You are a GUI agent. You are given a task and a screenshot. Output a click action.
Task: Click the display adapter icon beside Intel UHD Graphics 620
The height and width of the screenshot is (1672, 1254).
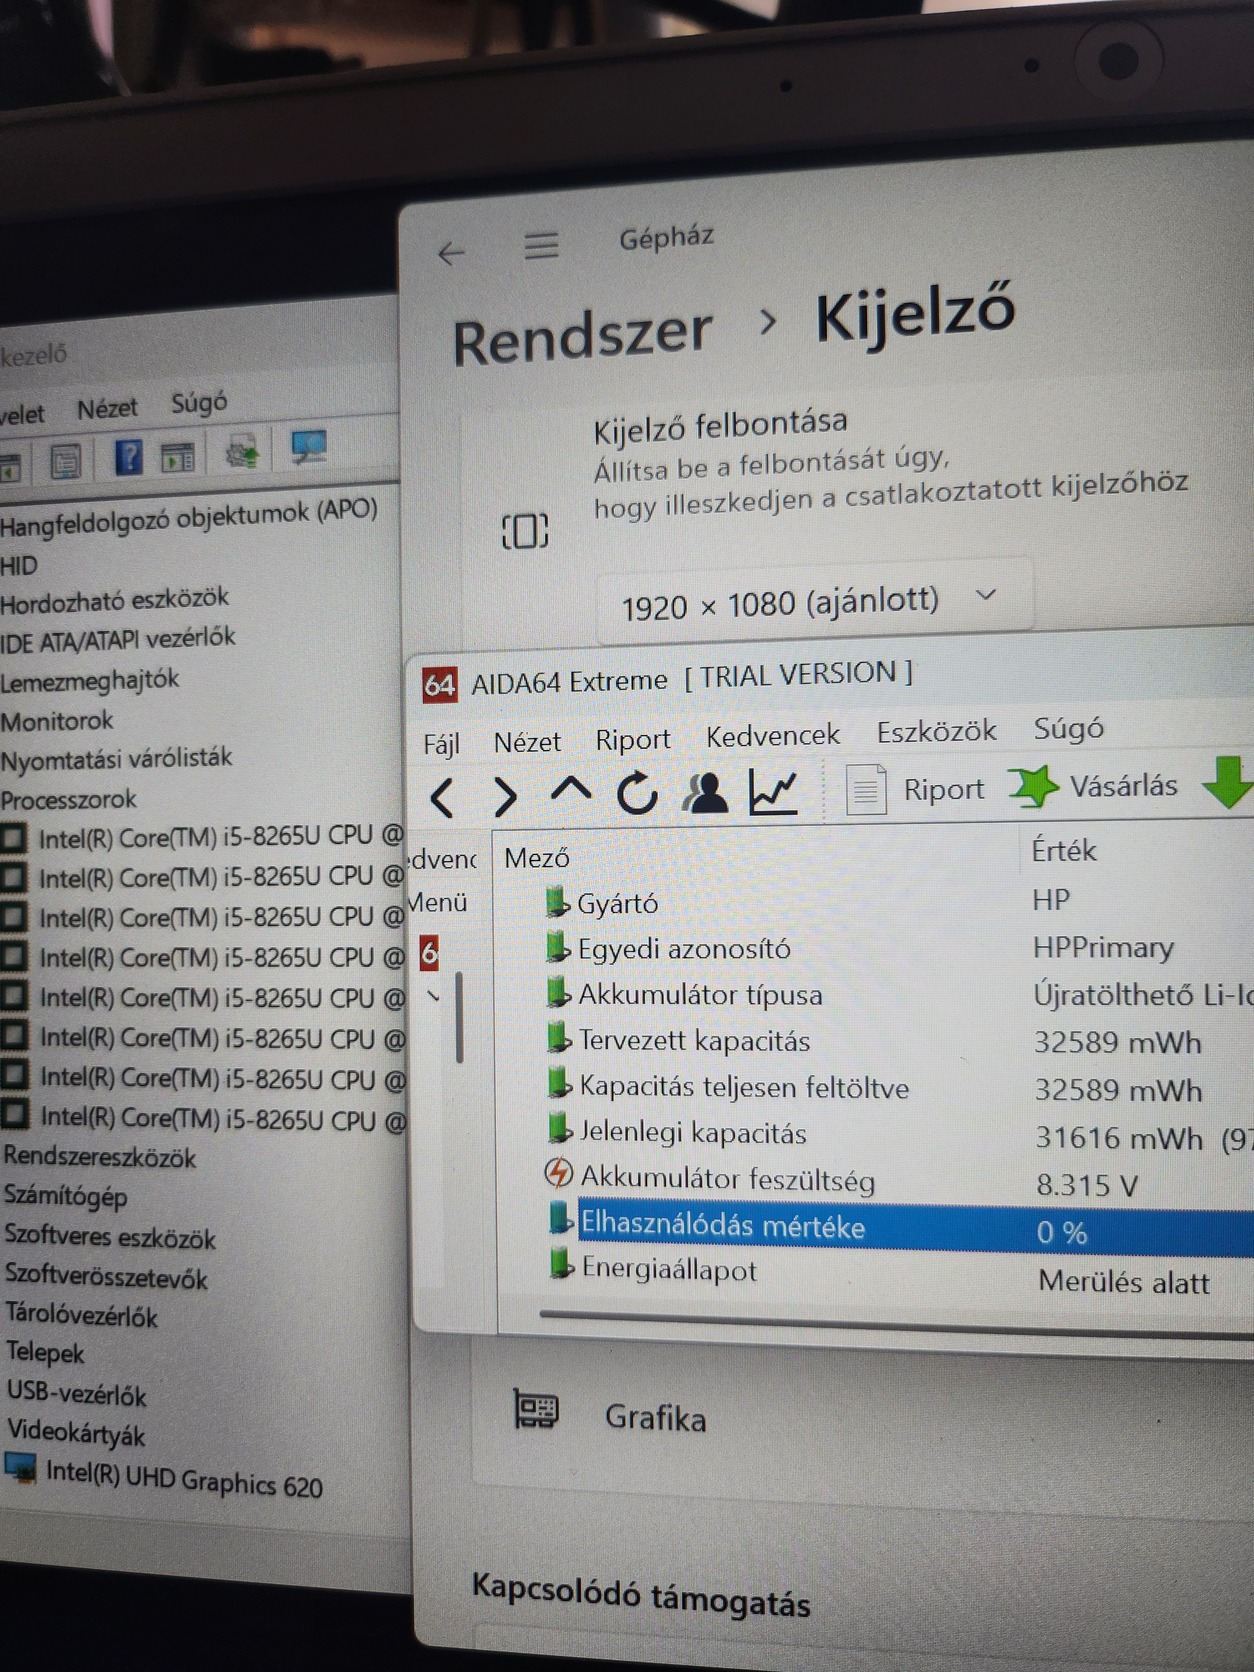(x=20, y=1468)
